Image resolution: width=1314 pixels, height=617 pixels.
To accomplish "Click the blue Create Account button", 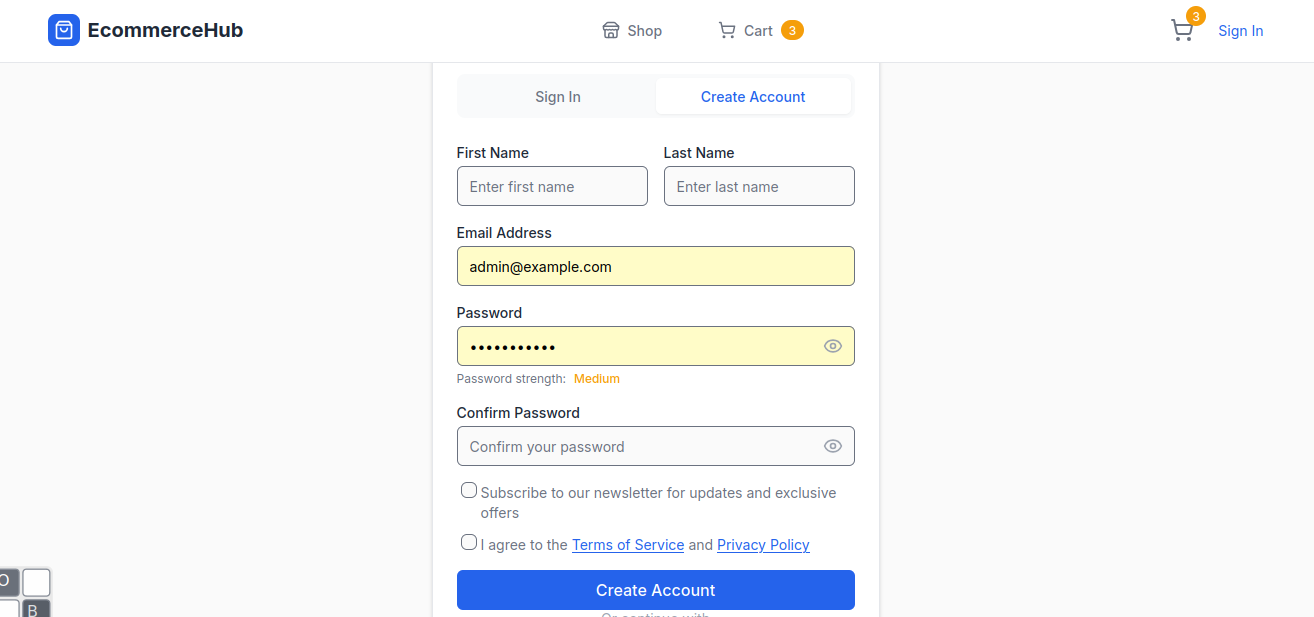I will pos(655,590).
